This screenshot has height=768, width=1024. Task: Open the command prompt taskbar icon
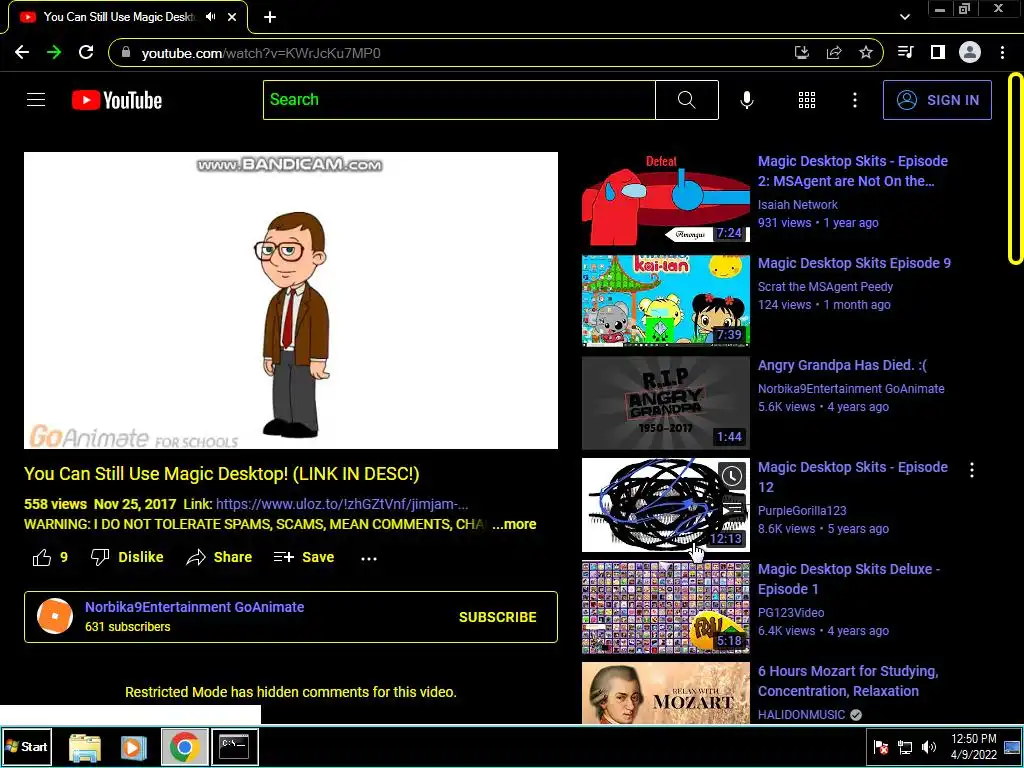click(x=234, y=747)
